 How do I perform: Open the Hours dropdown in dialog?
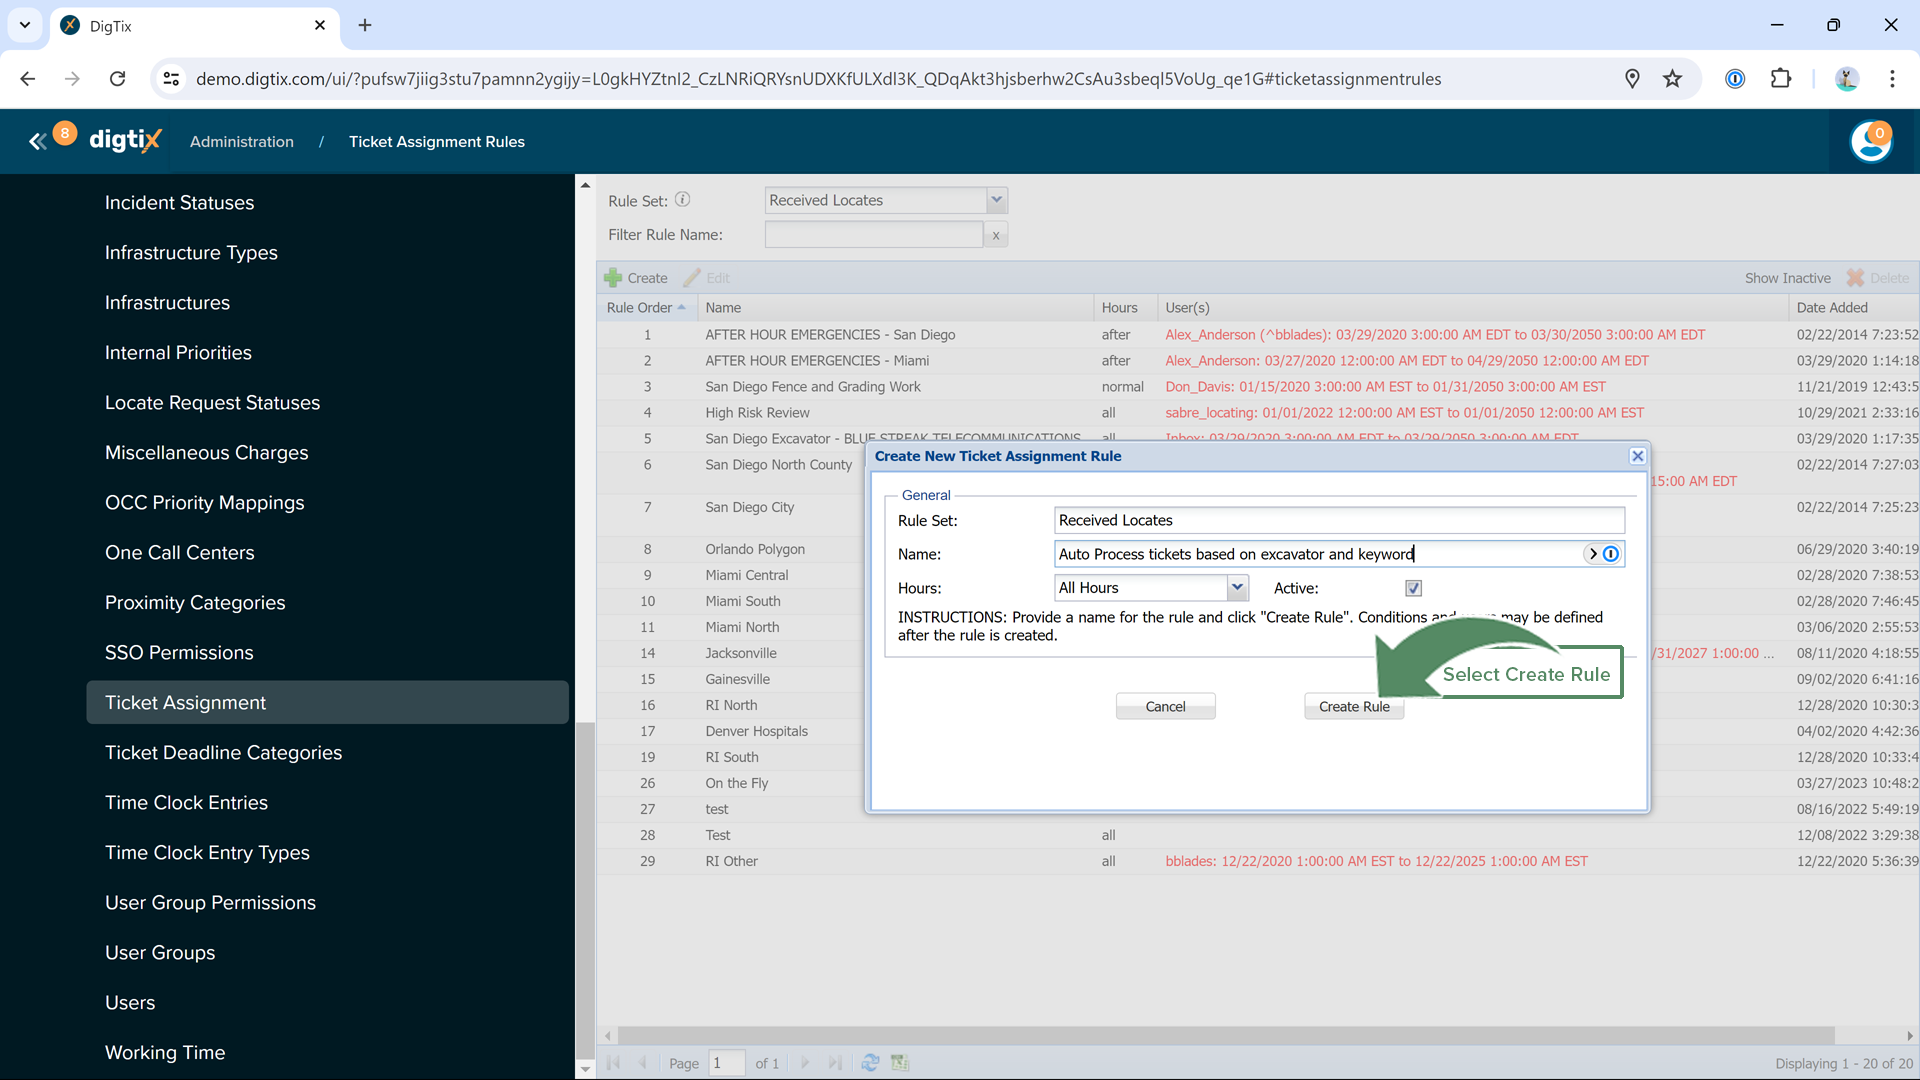pyautogui.click(x=1237, y=588)
